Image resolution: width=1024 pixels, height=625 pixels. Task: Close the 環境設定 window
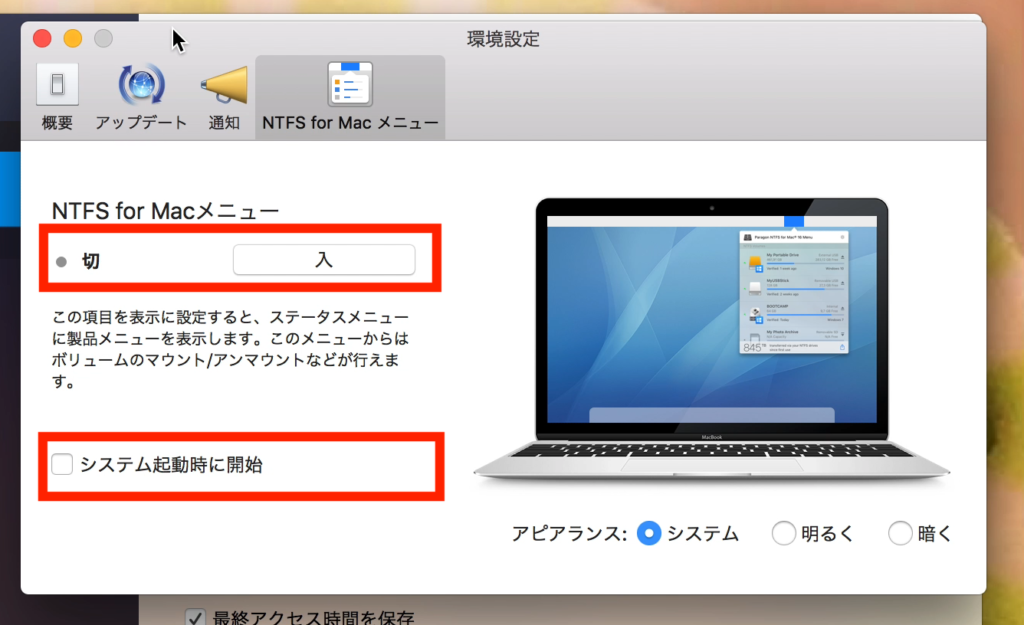[42, 39]
